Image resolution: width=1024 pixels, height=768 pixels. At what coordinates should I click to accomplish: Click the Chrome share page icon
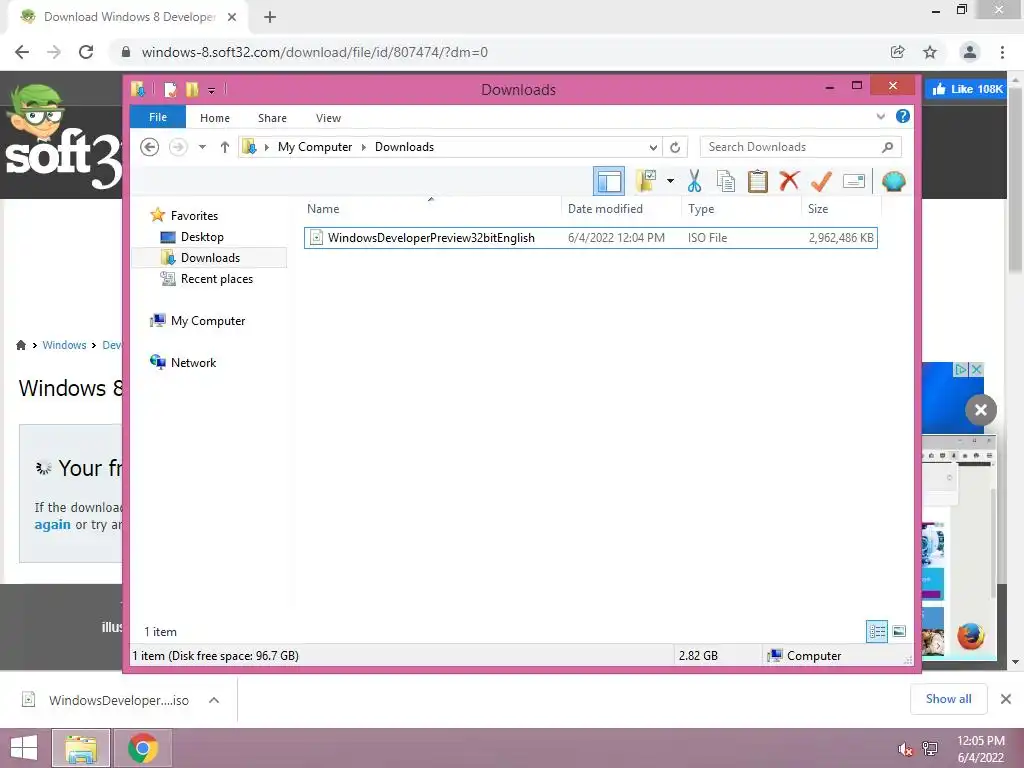tap(897, 52)
